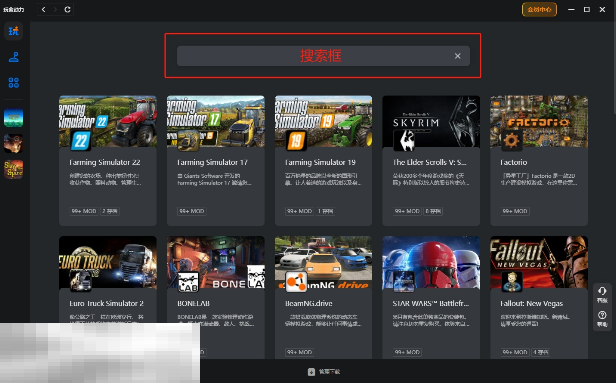This screenshot has width=616, height=383.
Task: Open the Skyrim cover image
Action: coord(431,121)
